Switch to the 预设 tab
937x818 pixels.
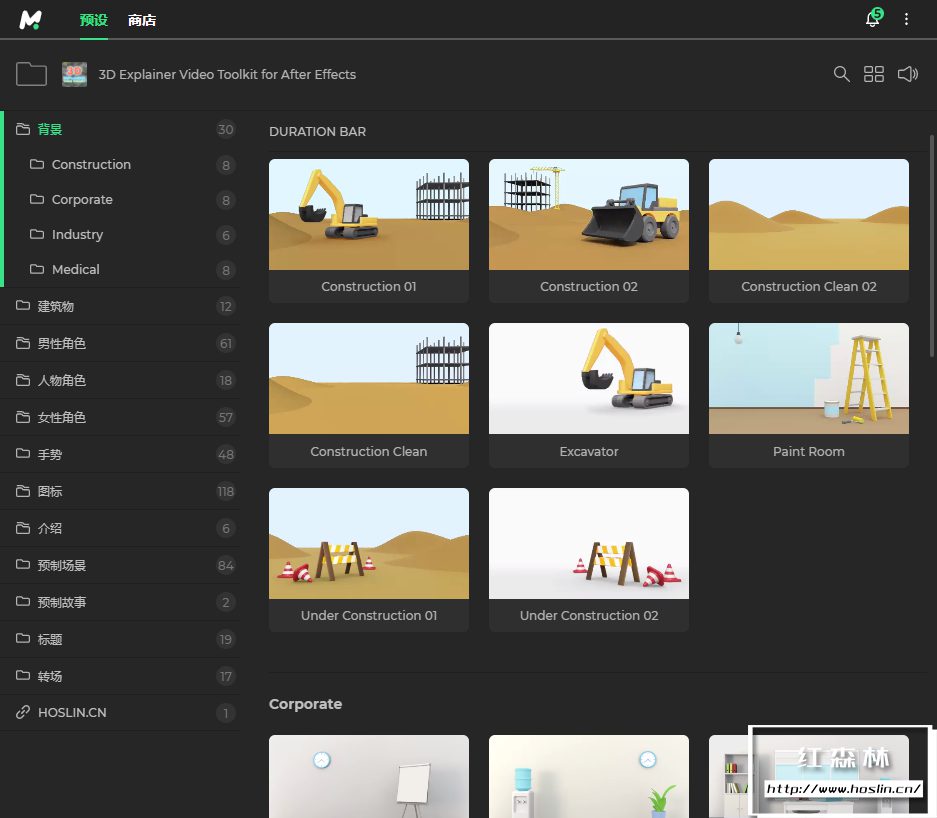[93, 20]
